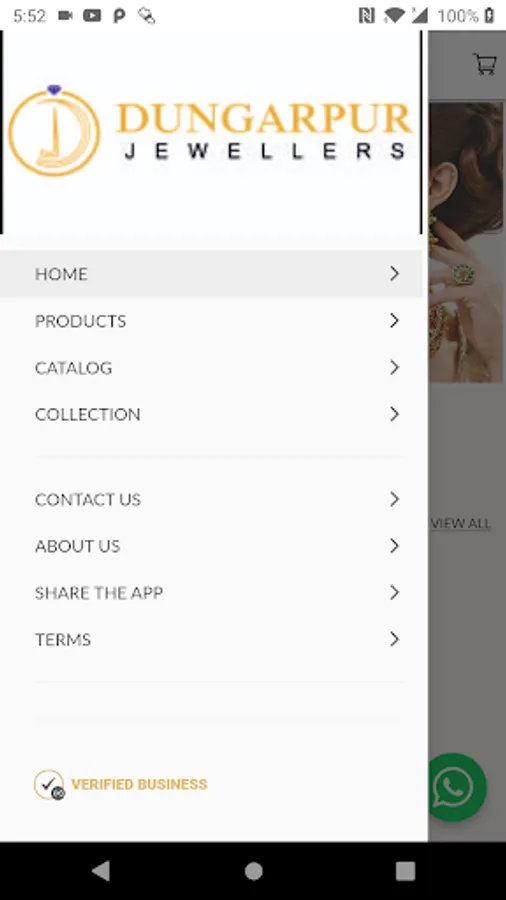
Task: Click the View All link
Action: (x=461, y=523)
